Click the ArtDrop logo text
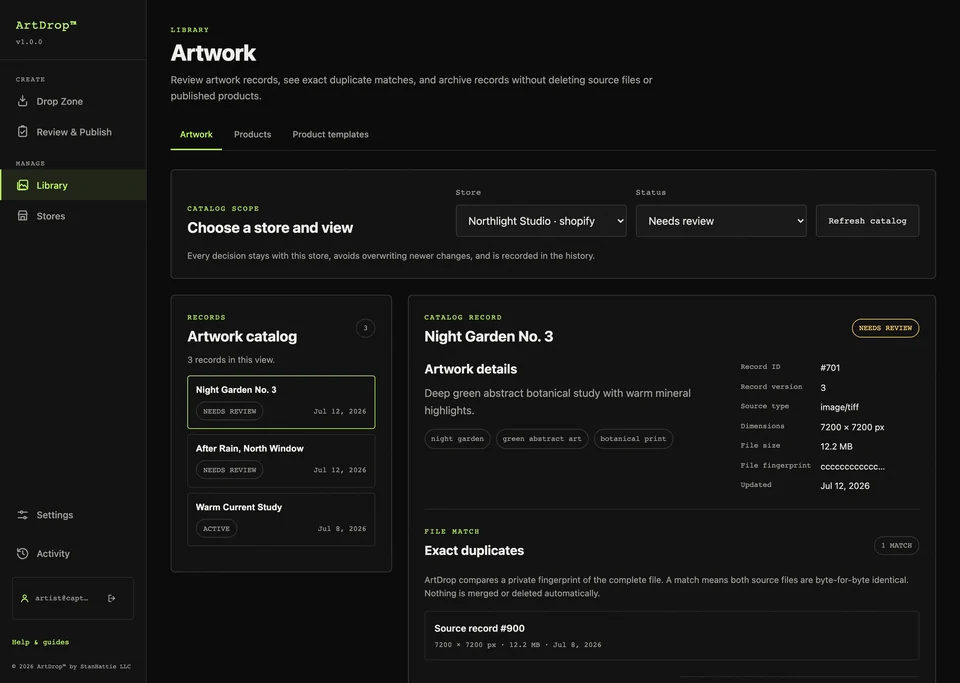Viewport: 960px width, 683px height. click(x=46, y=25)
